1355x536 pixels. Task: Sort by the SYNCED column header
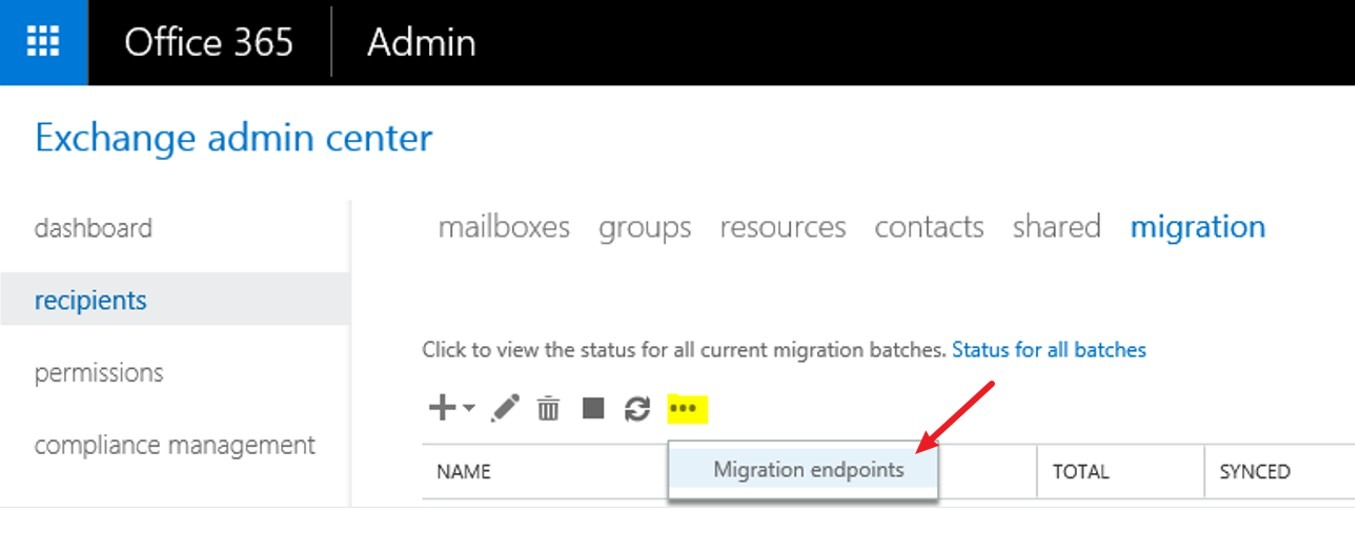[x=1255, y=472]
